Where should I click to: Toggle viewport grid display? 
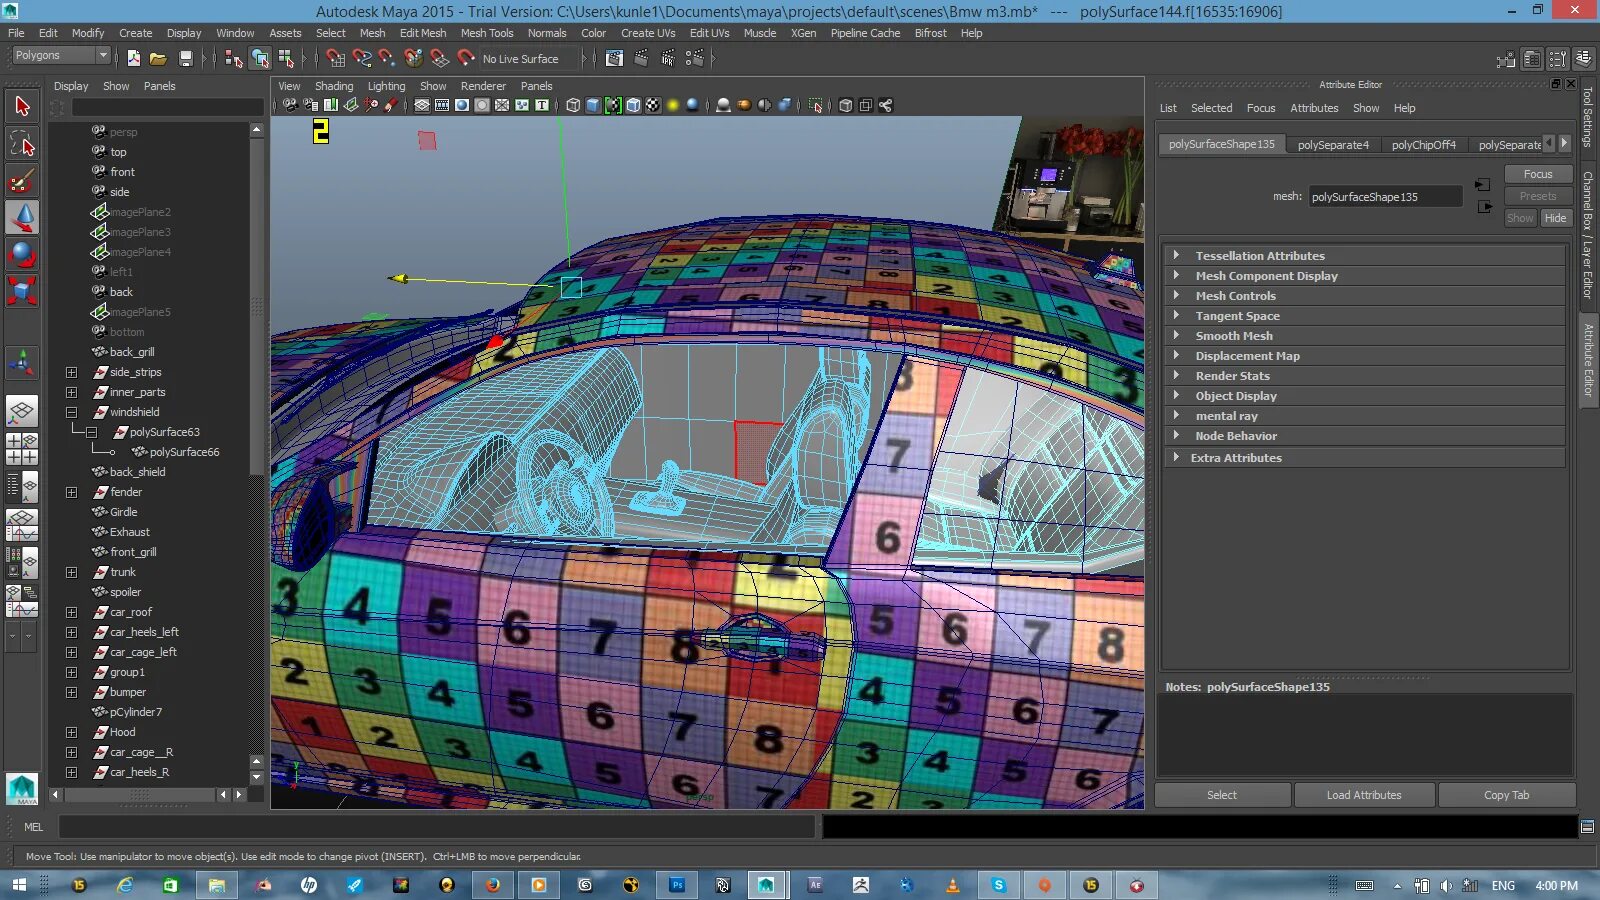(422, 105)
